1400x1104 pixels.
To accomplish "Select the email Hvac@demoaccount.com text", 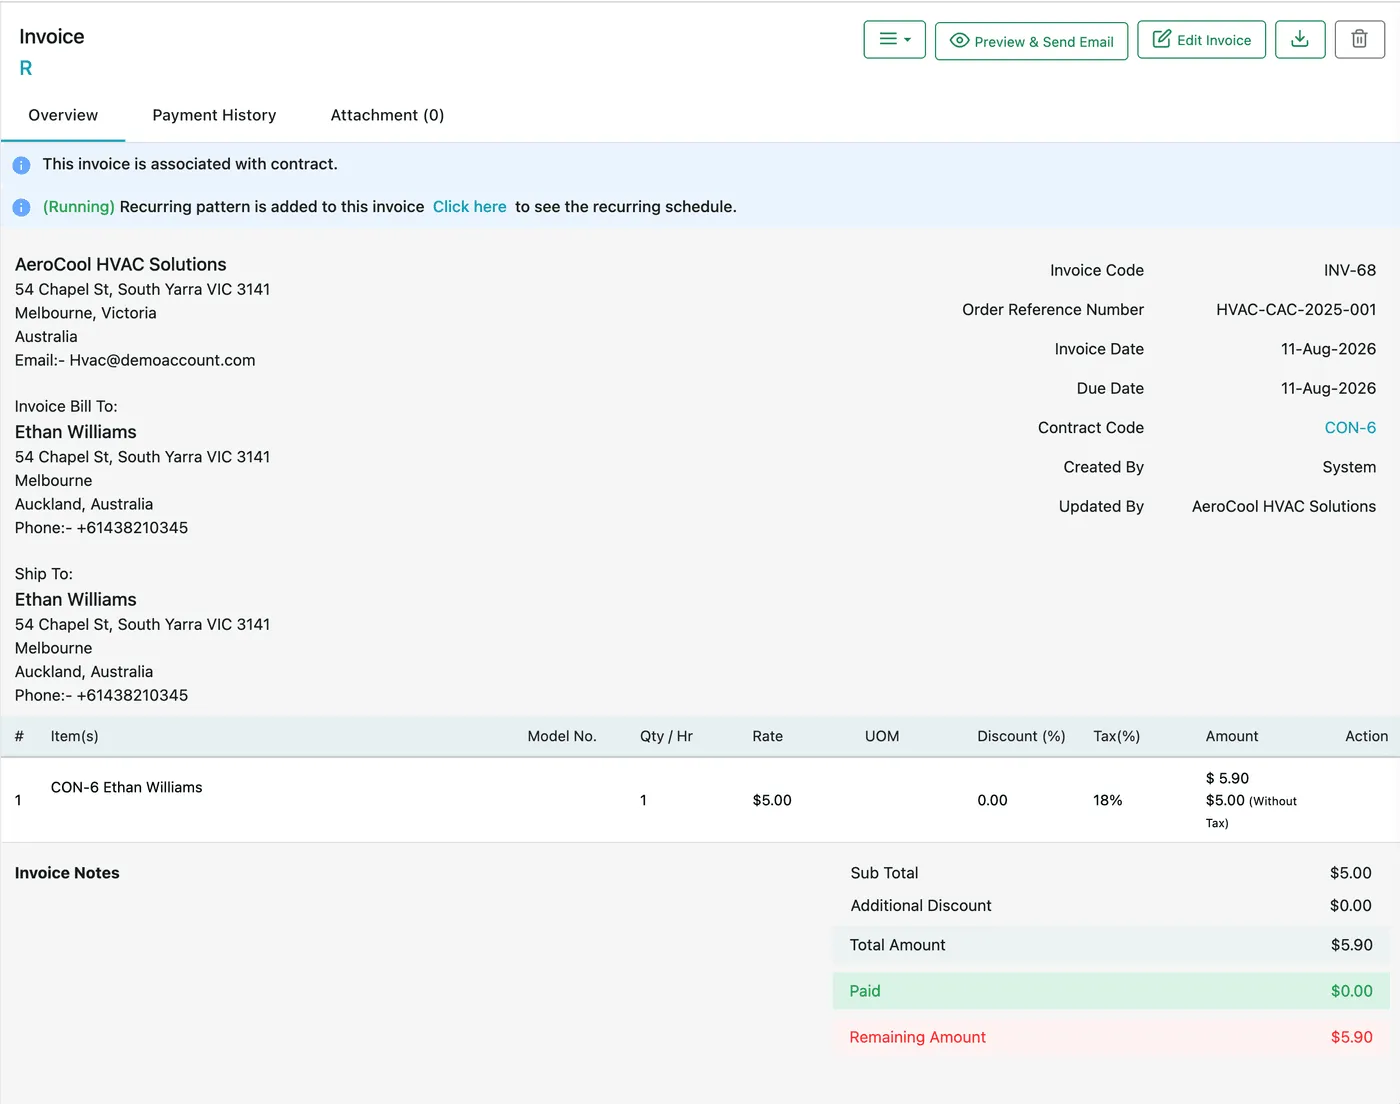I will [x=162, y=361].
